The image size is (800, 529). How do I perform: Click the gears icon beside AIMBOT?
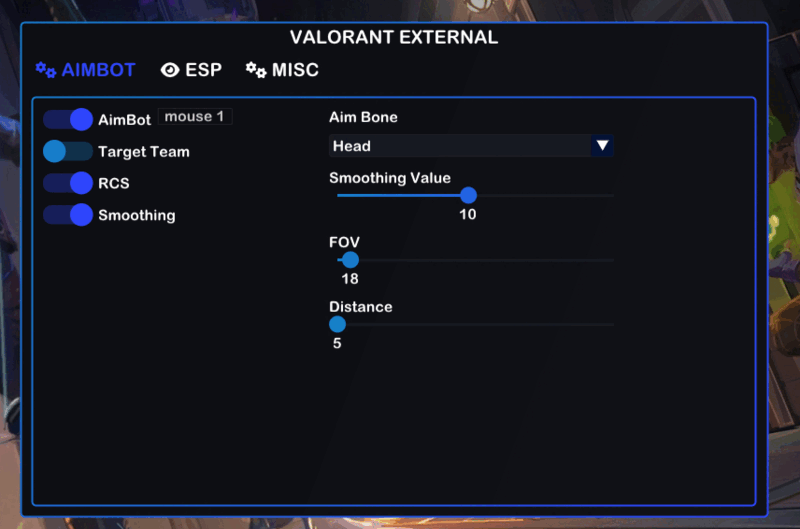coord(46,70)
